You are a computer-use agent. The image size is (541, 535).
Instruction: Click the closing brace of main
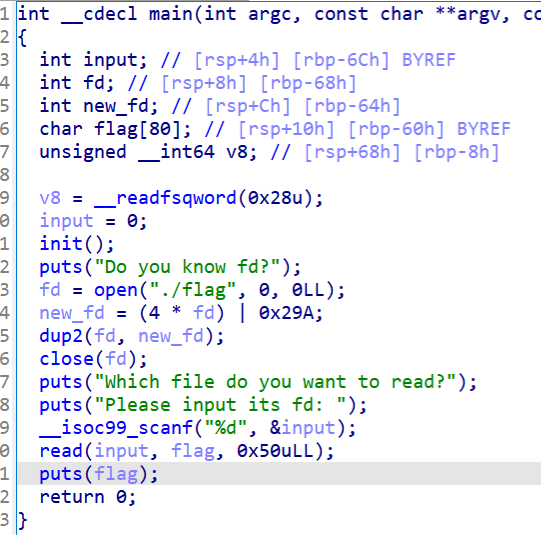click(22, 520)
